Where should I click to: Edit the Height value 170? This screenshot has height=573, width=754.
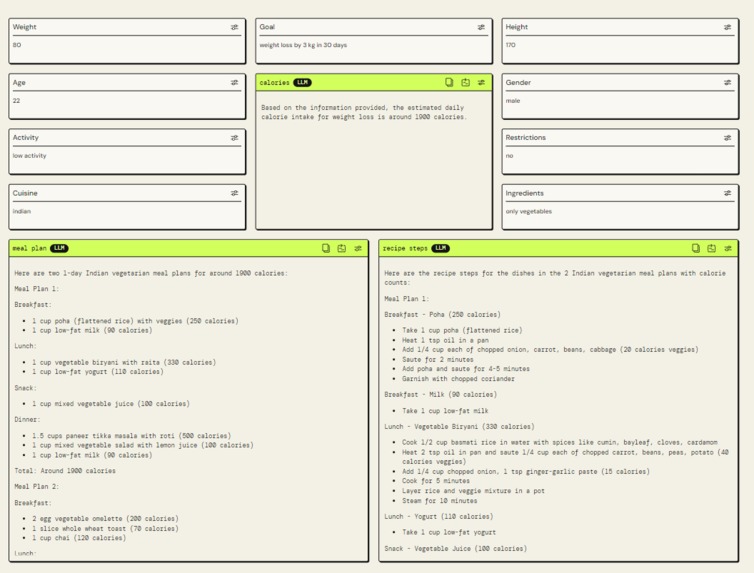pyautogui.click(x=510, y=45)
